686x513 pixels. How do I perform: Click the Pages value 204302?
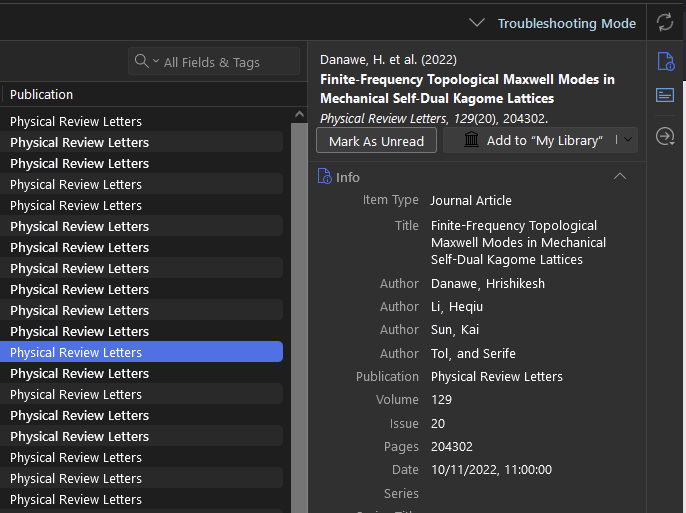pos(452,447)
